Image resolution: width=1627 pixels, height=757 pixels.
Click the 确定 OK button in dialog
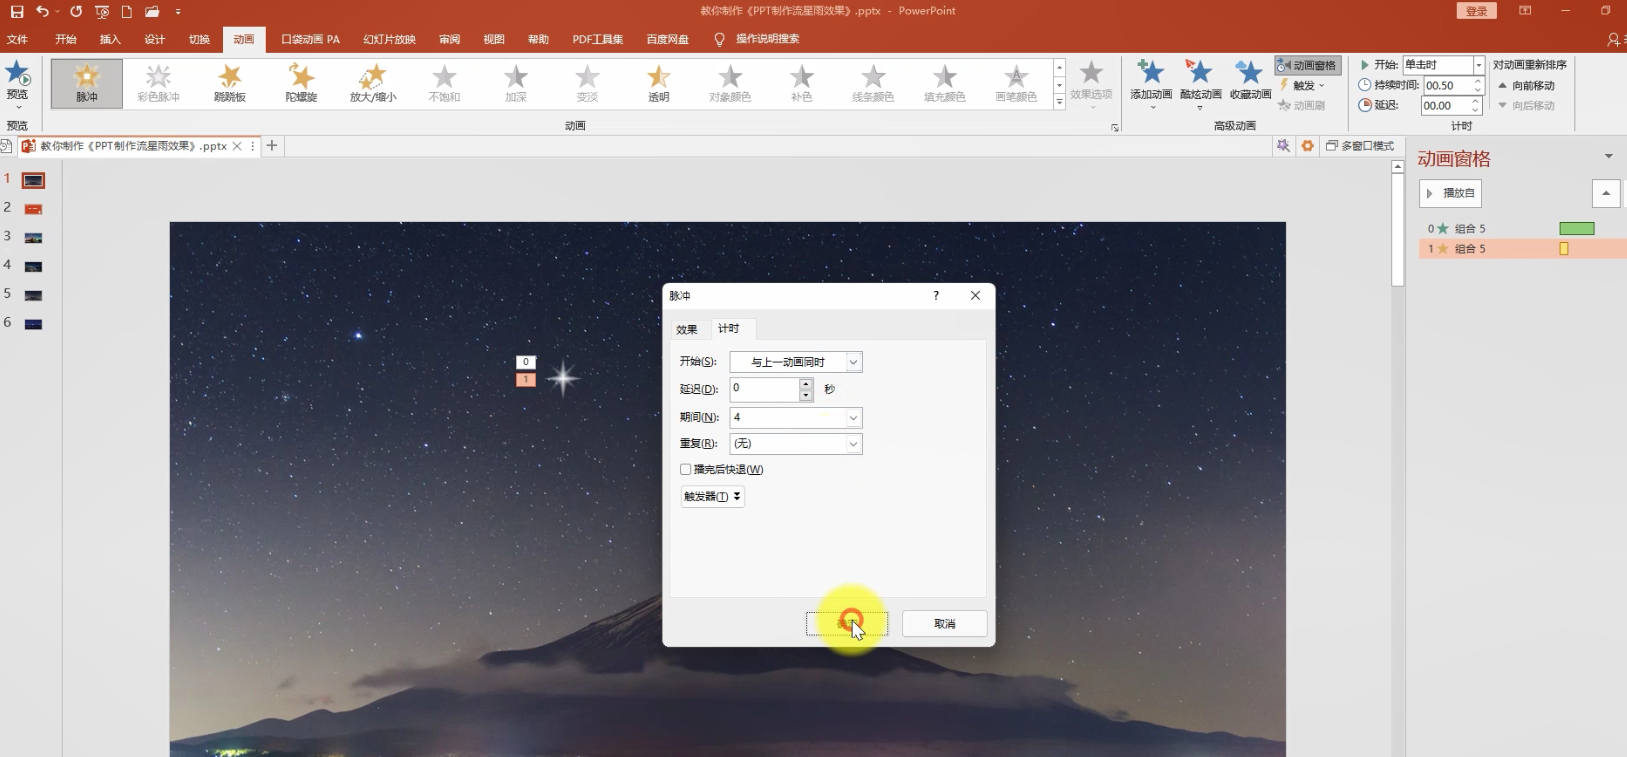click(847, 623)
